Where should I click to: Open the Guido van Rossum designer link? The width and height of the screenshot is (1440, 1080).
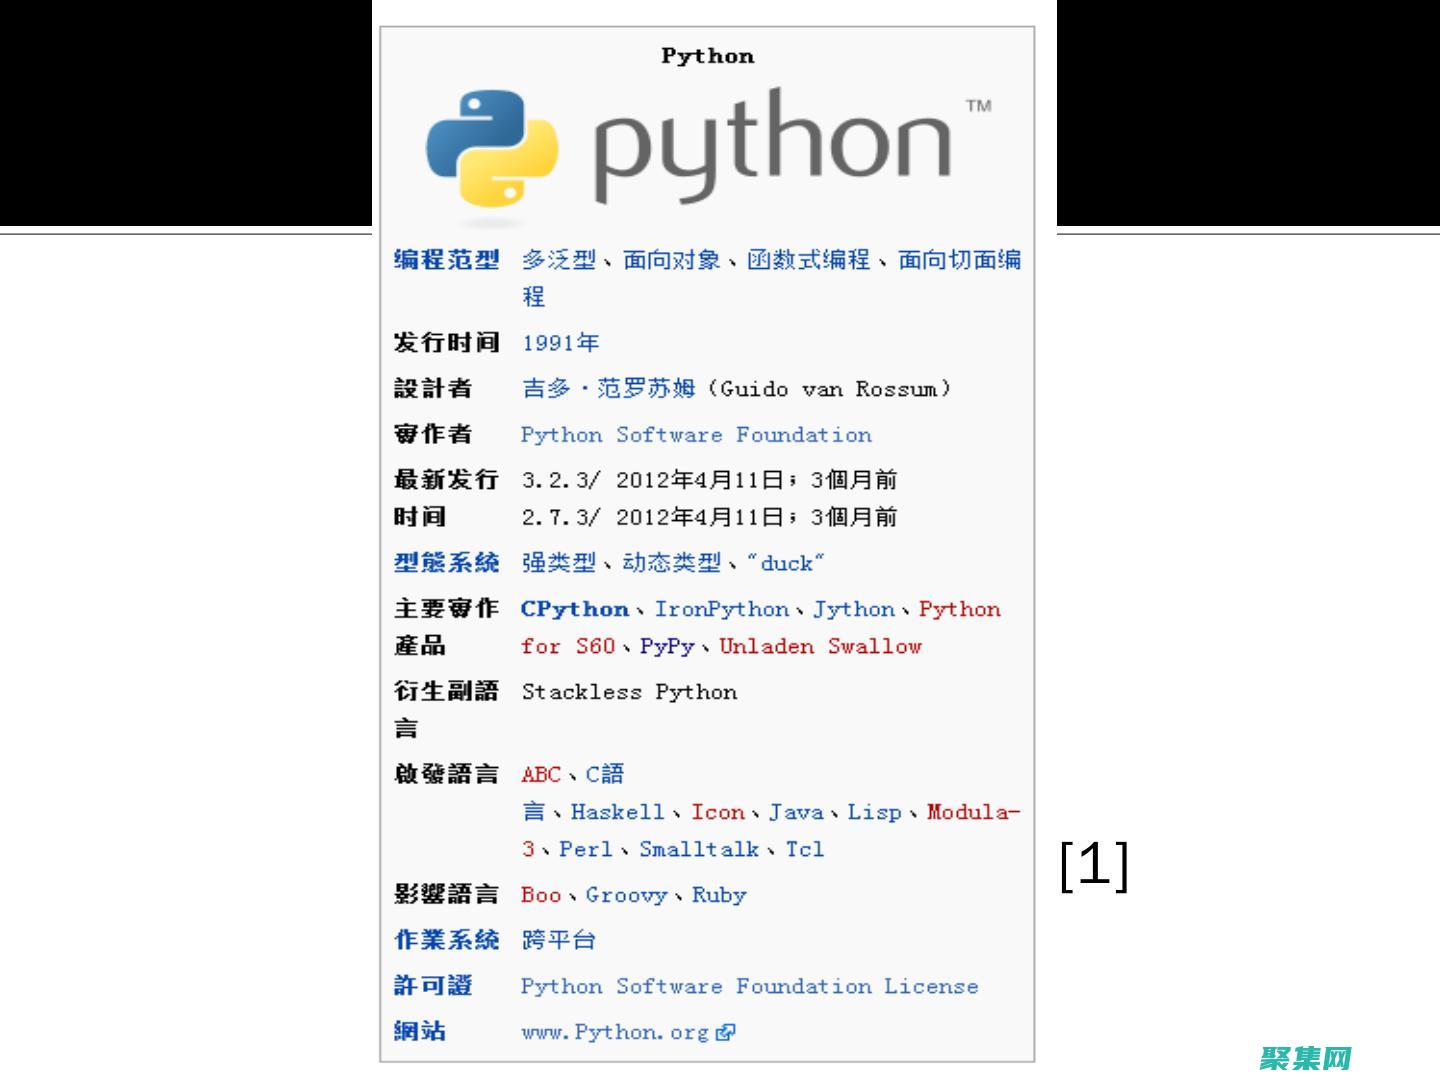click(609, 388)
